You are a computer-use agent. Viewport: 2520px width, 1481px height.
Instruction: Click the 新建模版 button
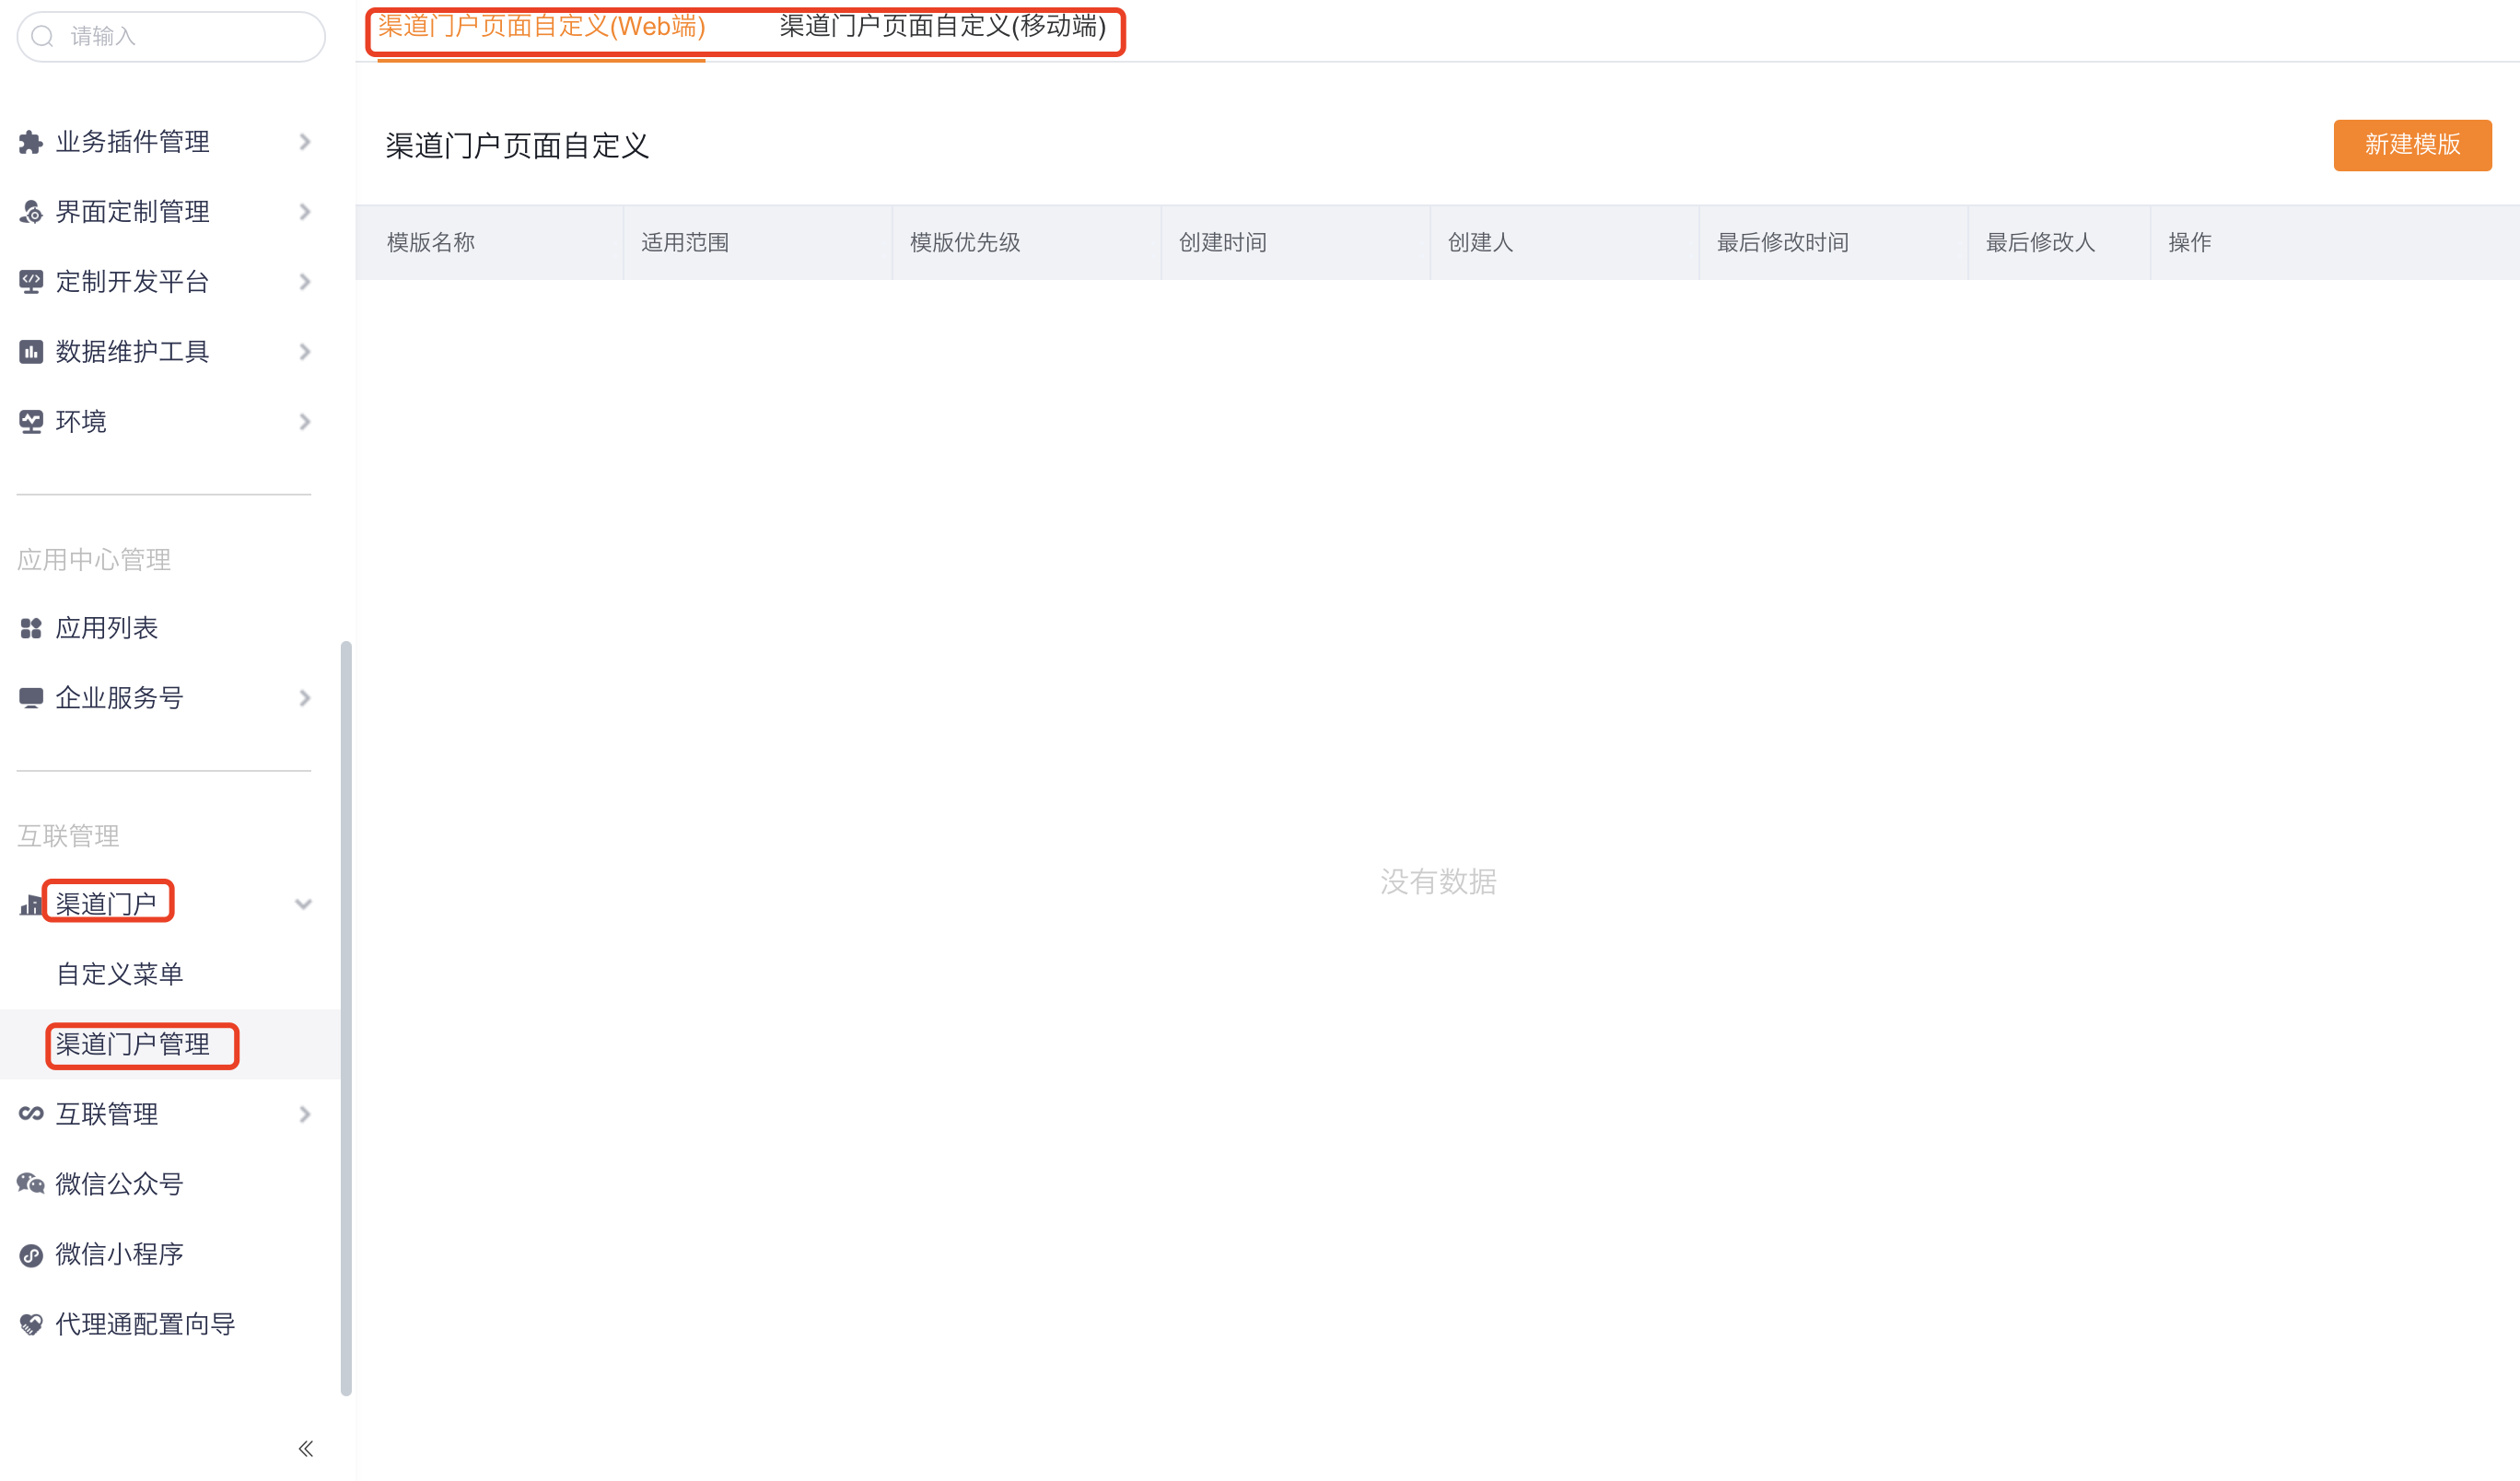2411,145
